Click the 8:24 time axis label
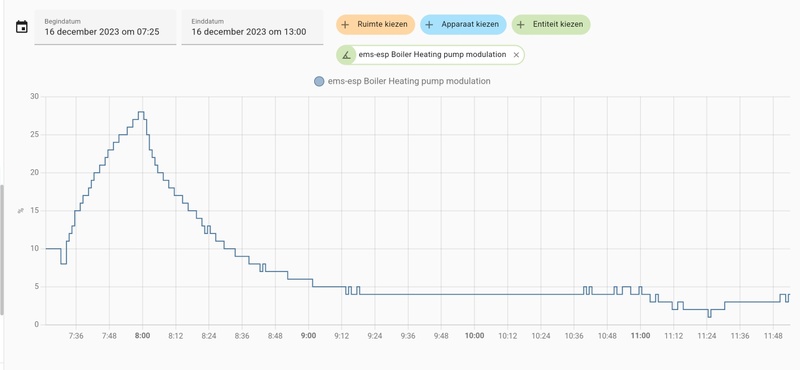The image size is (800, 370). pos(209,336)
